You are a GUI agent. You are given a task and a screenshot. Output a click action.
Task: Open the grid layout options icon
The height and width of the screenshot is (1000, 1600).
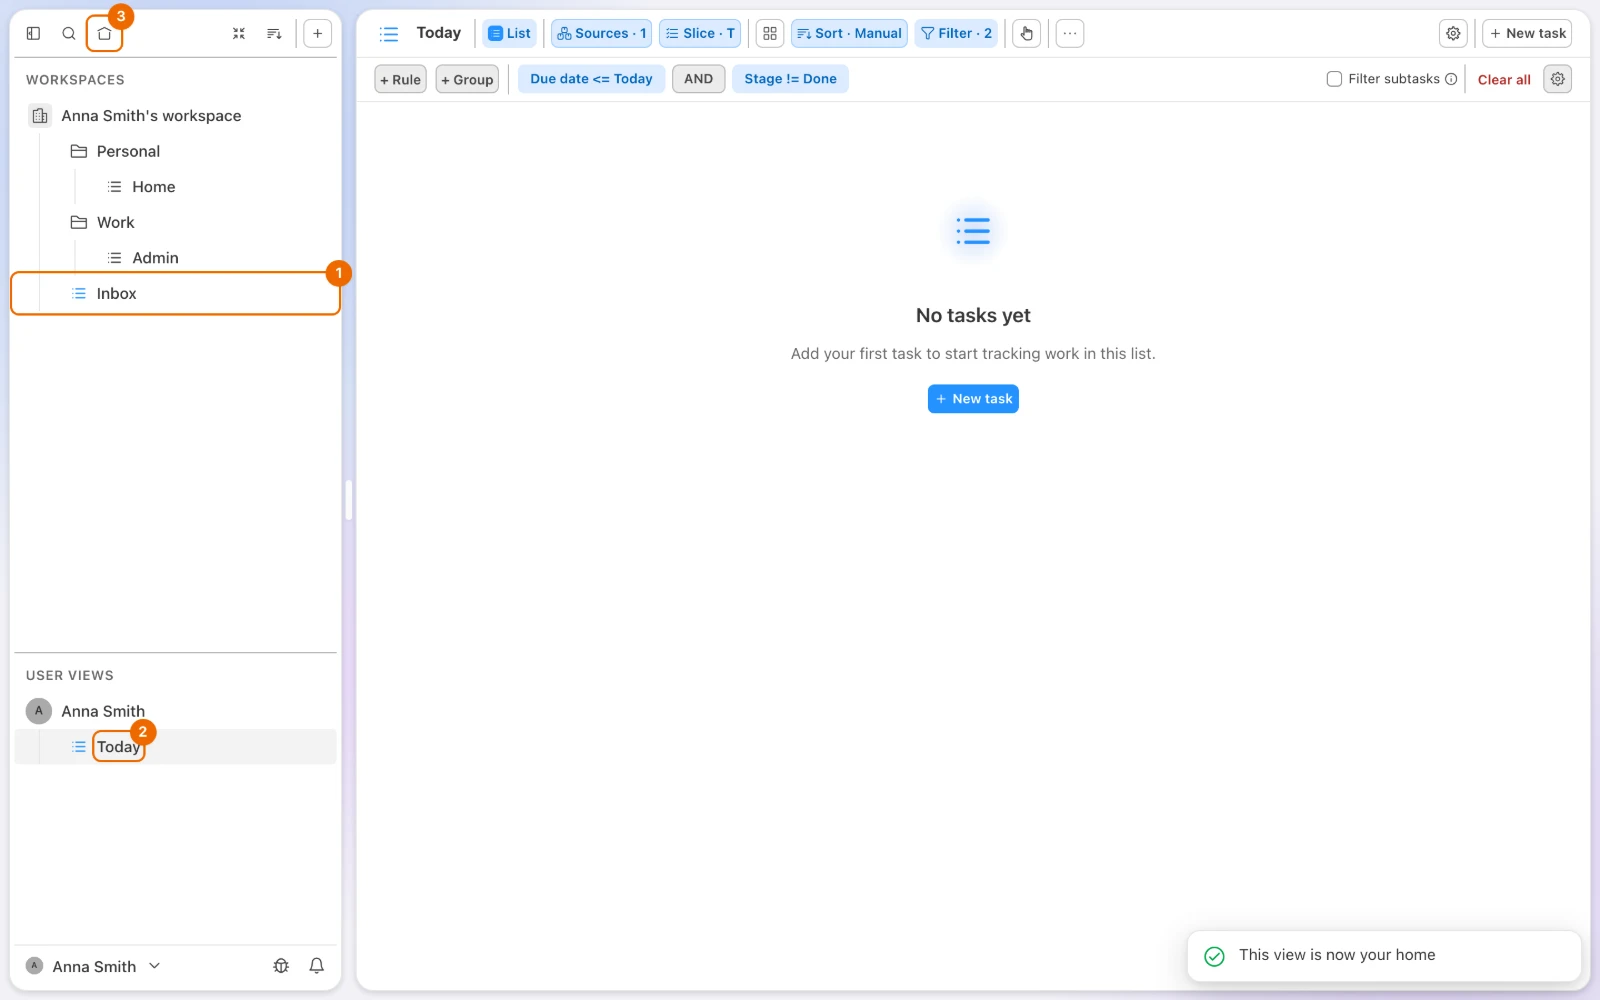770,33
